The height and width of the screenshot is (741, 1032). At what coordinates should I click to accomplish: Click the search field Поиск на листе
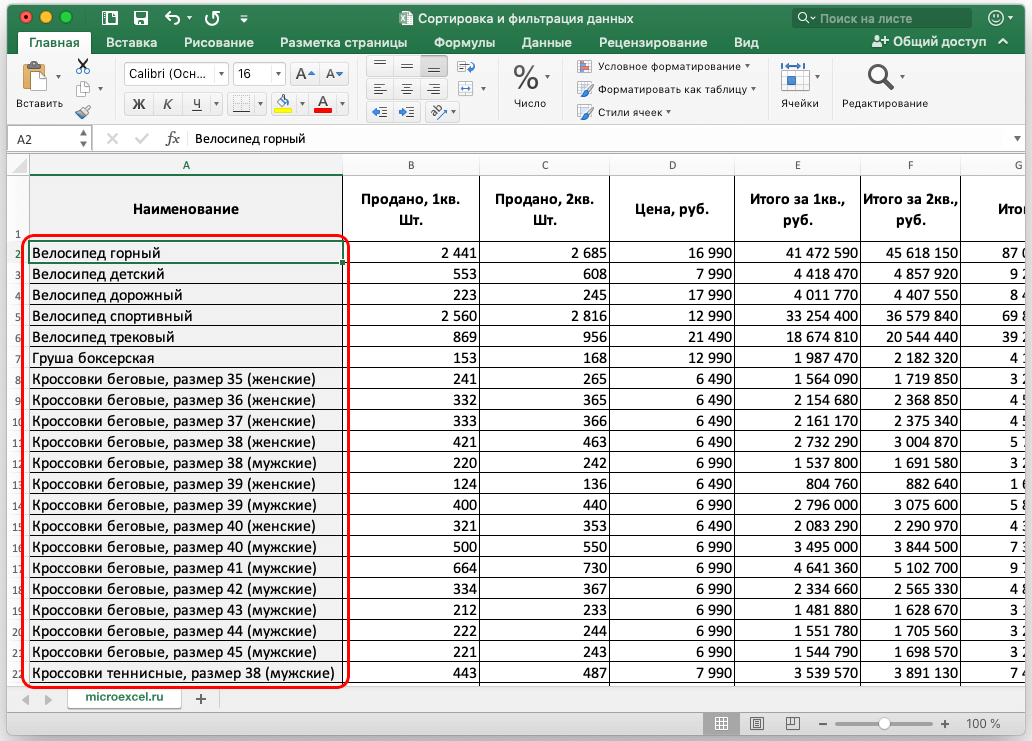[880, 18]
